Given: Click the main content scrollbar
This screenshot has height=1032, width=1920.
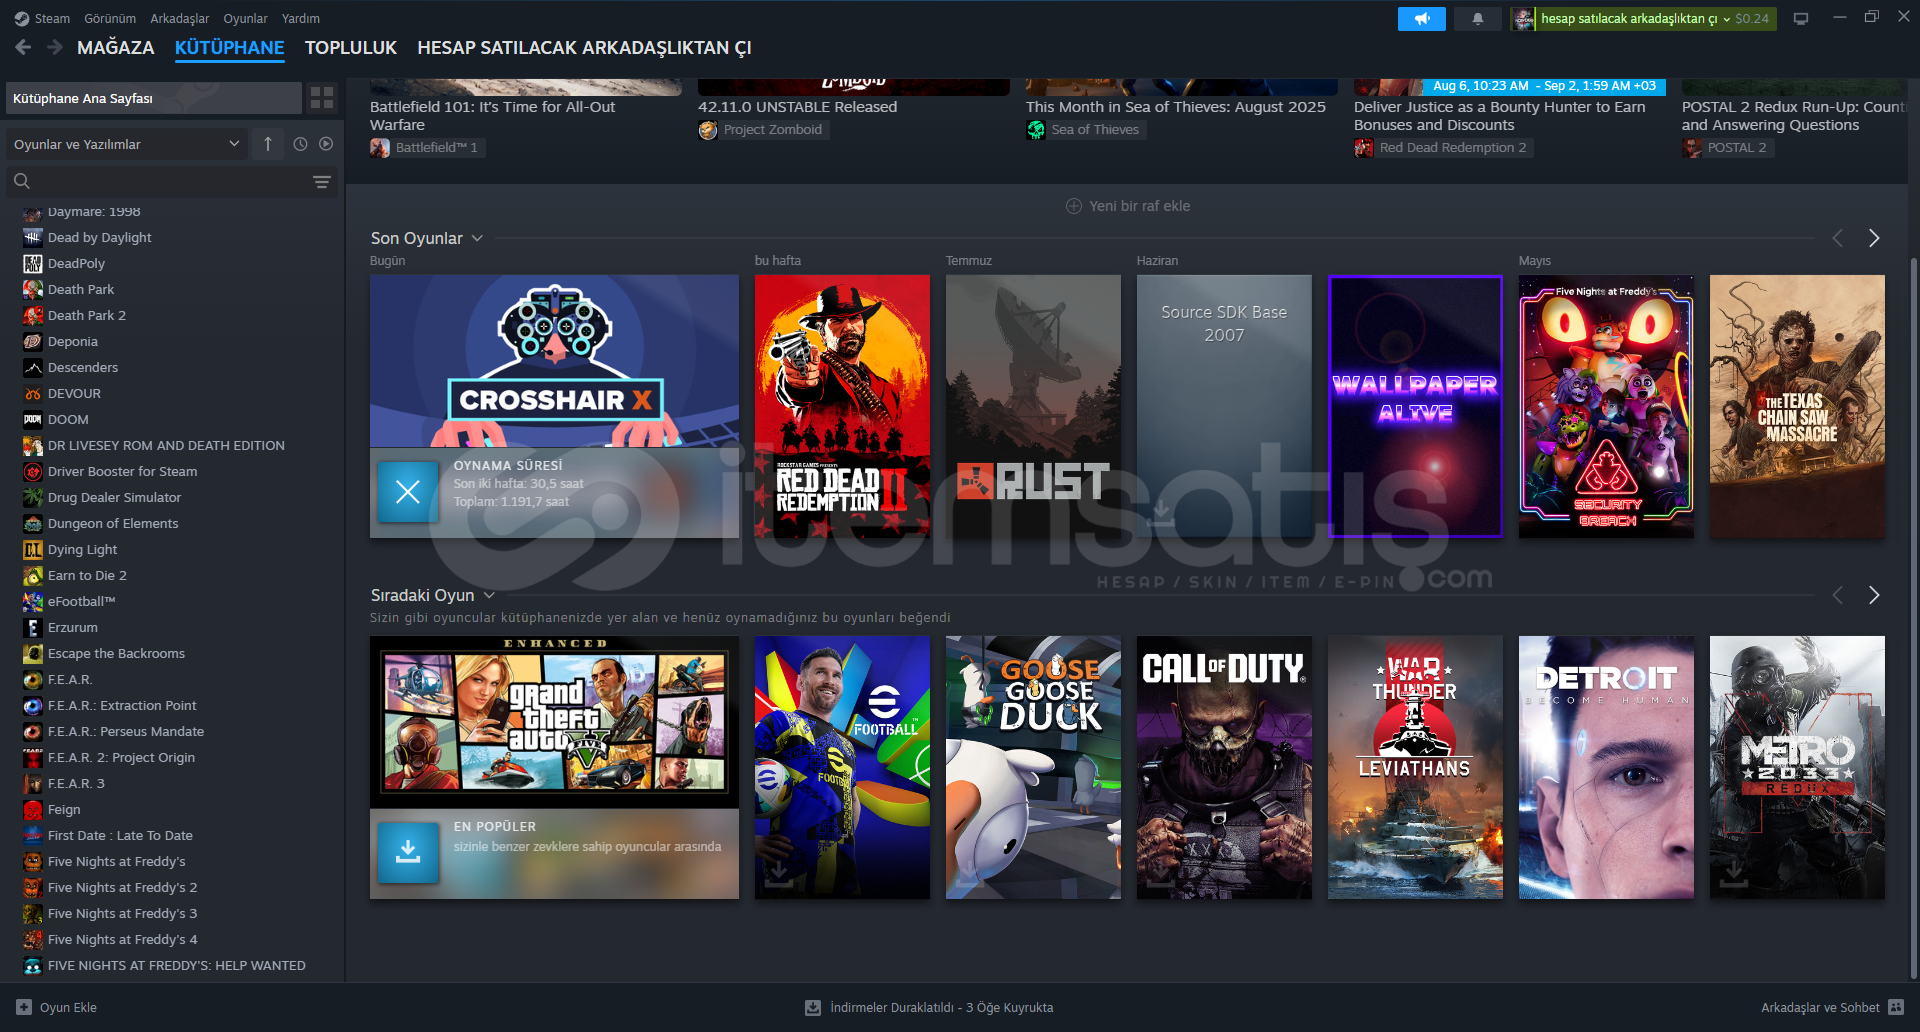Looking at the screenshot, I should [x=1913, y=620].
